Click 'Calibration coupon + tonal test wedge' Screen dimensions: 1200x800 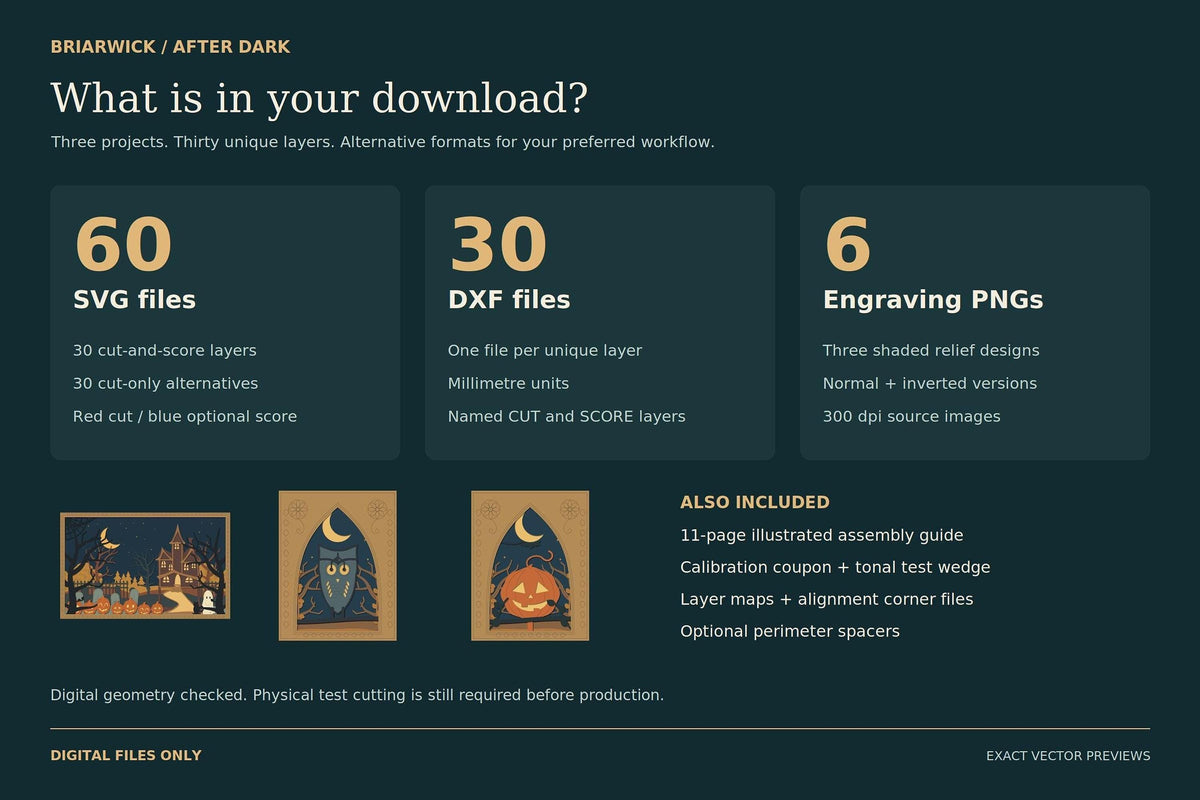tap(835, 568)
